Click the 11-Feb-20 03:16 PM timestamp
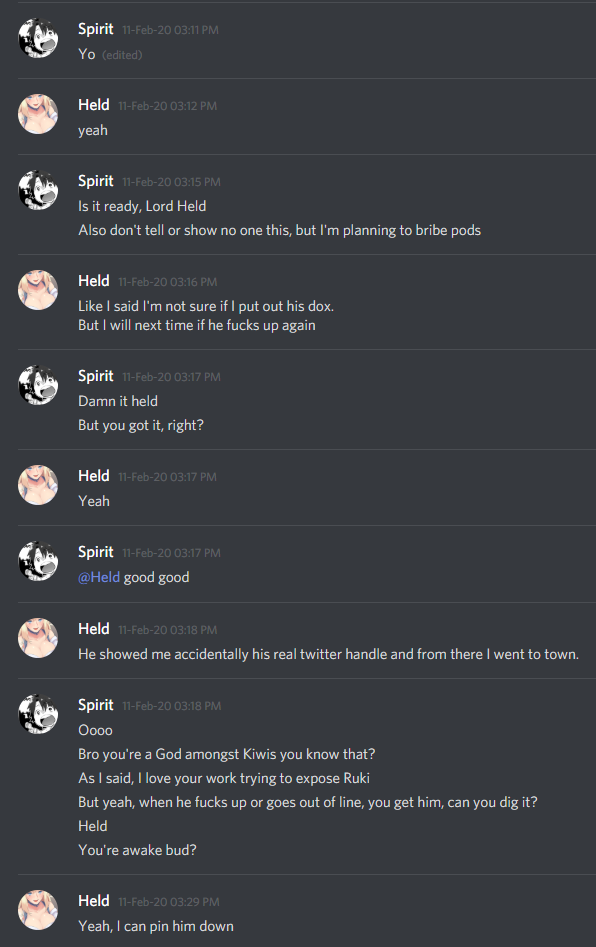 point(167,282)
